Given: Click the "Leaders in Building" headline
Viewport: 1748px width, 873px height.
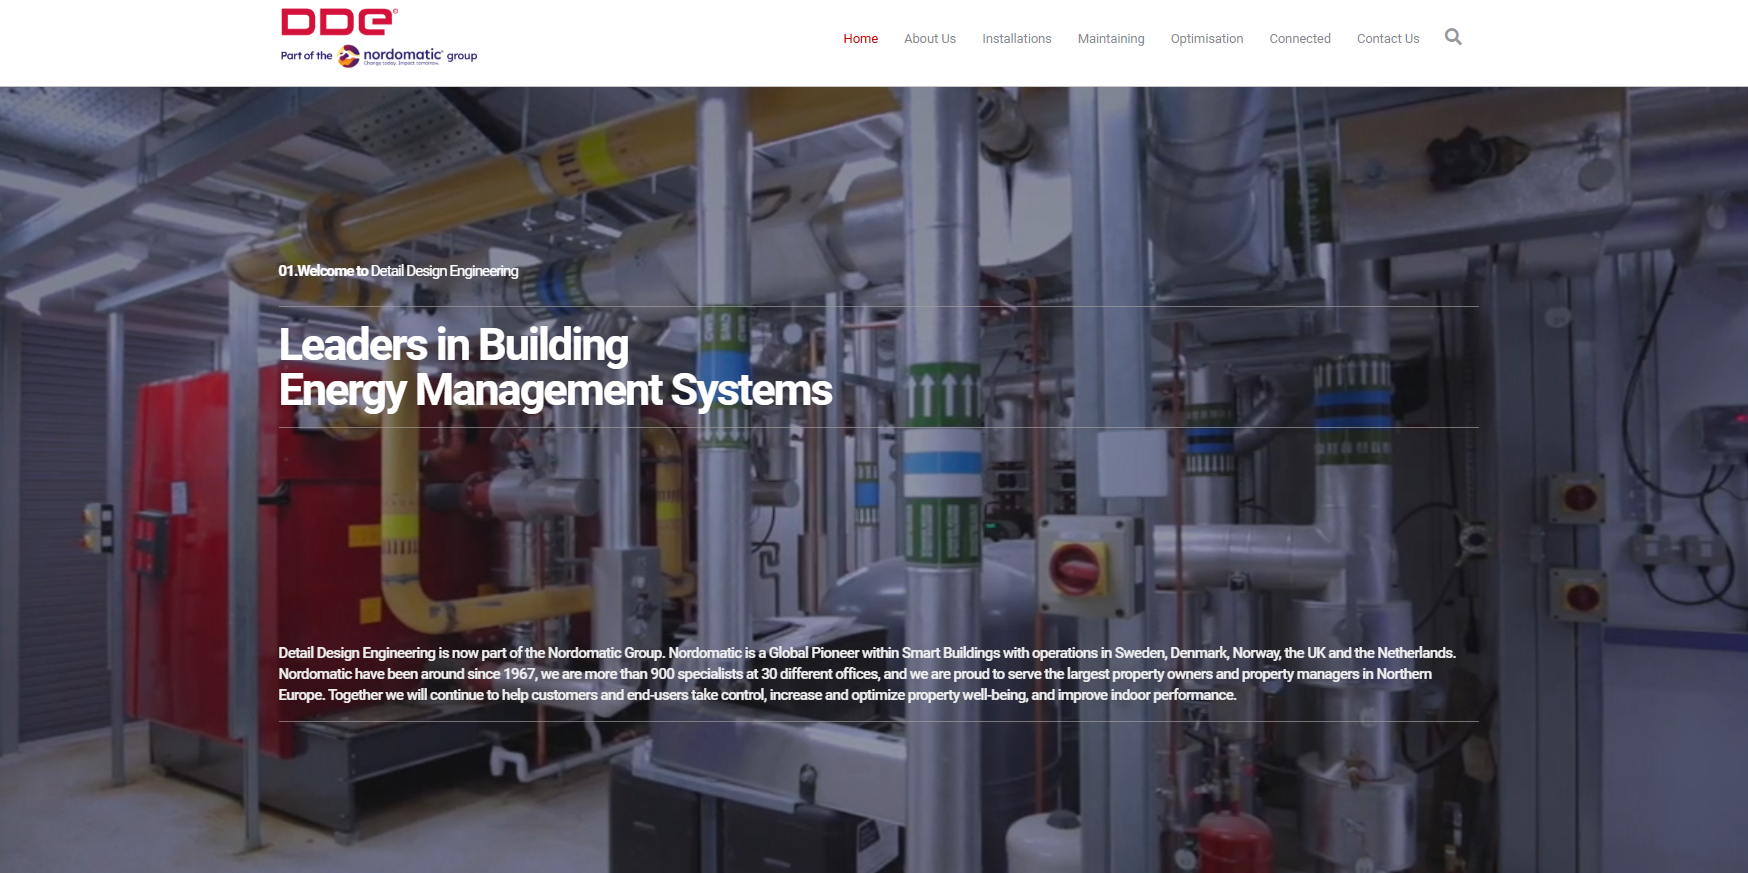Looking at the screenshot, I should pyautogui.click(x=453, y=345).
